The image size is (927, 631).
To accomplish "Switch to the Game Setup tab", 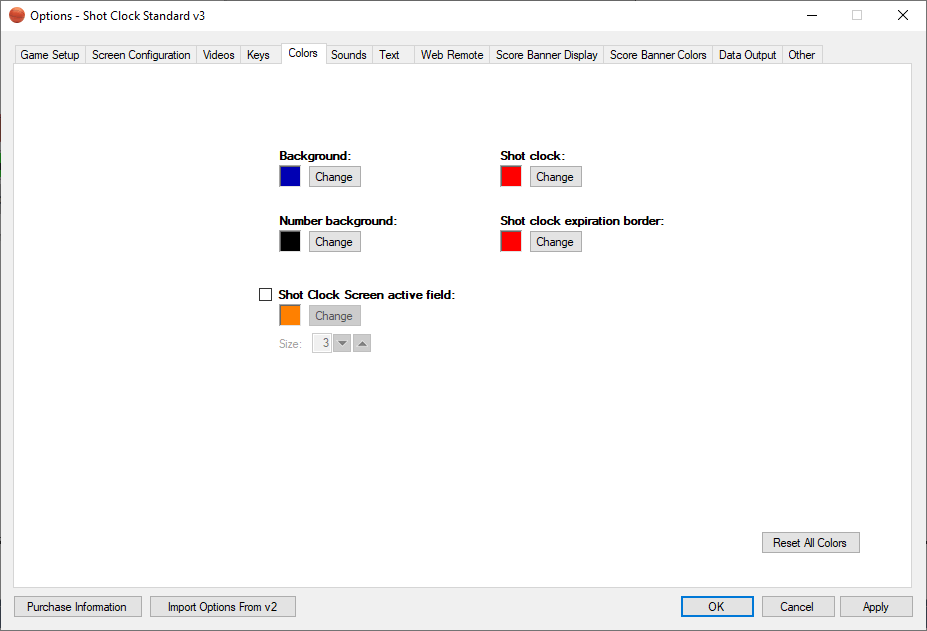I will click(50, 55).
